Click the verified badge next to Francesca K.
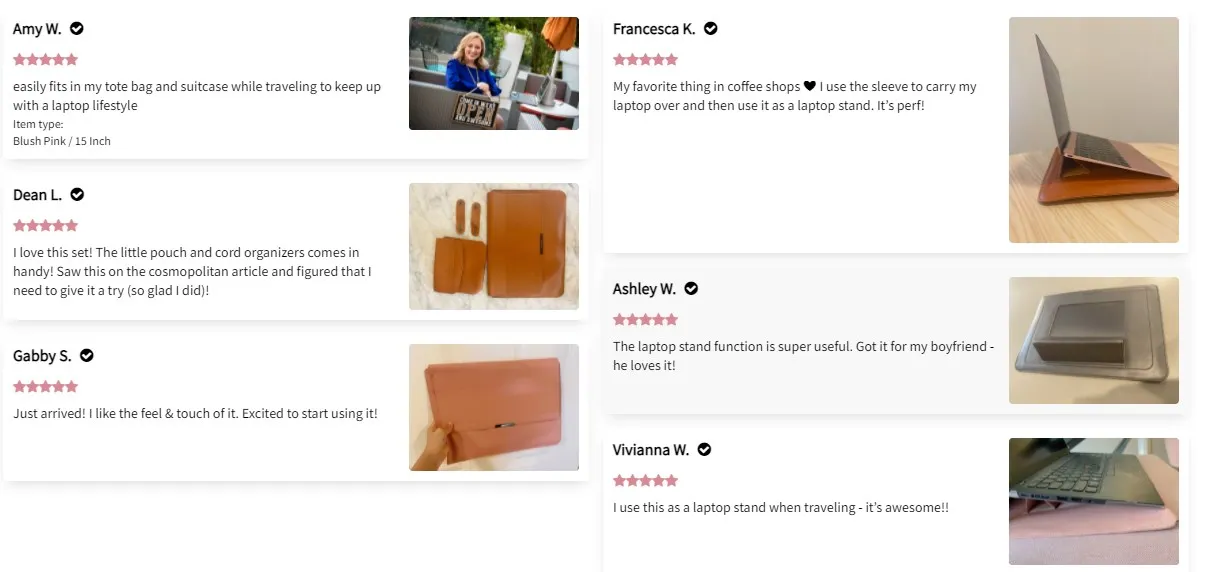1222x572 pixels. click(711, 29)
